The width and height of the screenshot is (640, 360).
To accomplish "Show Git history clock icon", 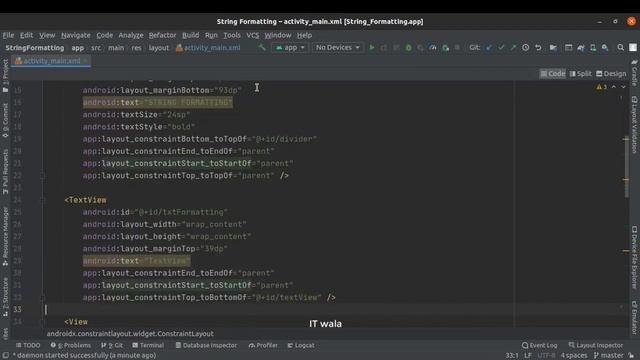I will pos(526,48).
